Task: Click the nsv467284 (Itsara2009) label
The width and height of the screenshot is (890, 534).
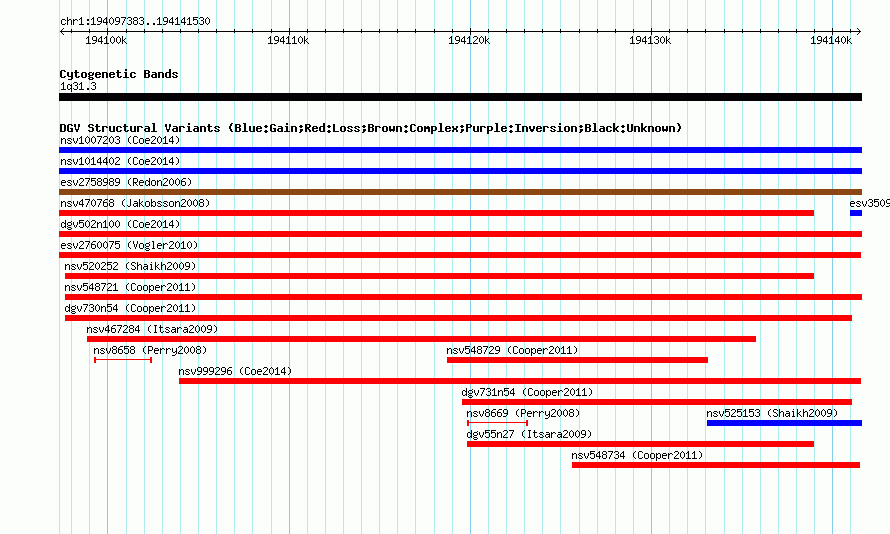Action: pyautogui.click(x=152, y=329)
